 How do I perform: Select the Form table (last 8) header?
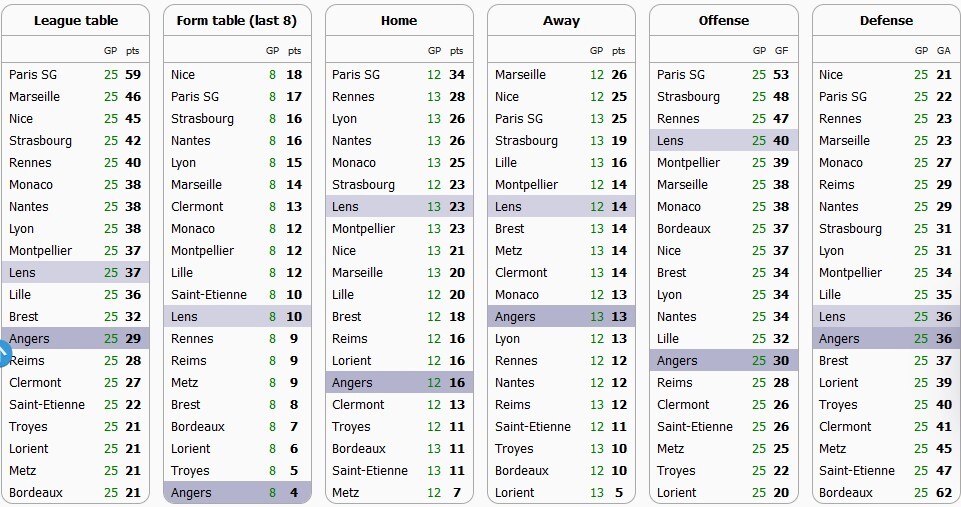click(237, 20)
